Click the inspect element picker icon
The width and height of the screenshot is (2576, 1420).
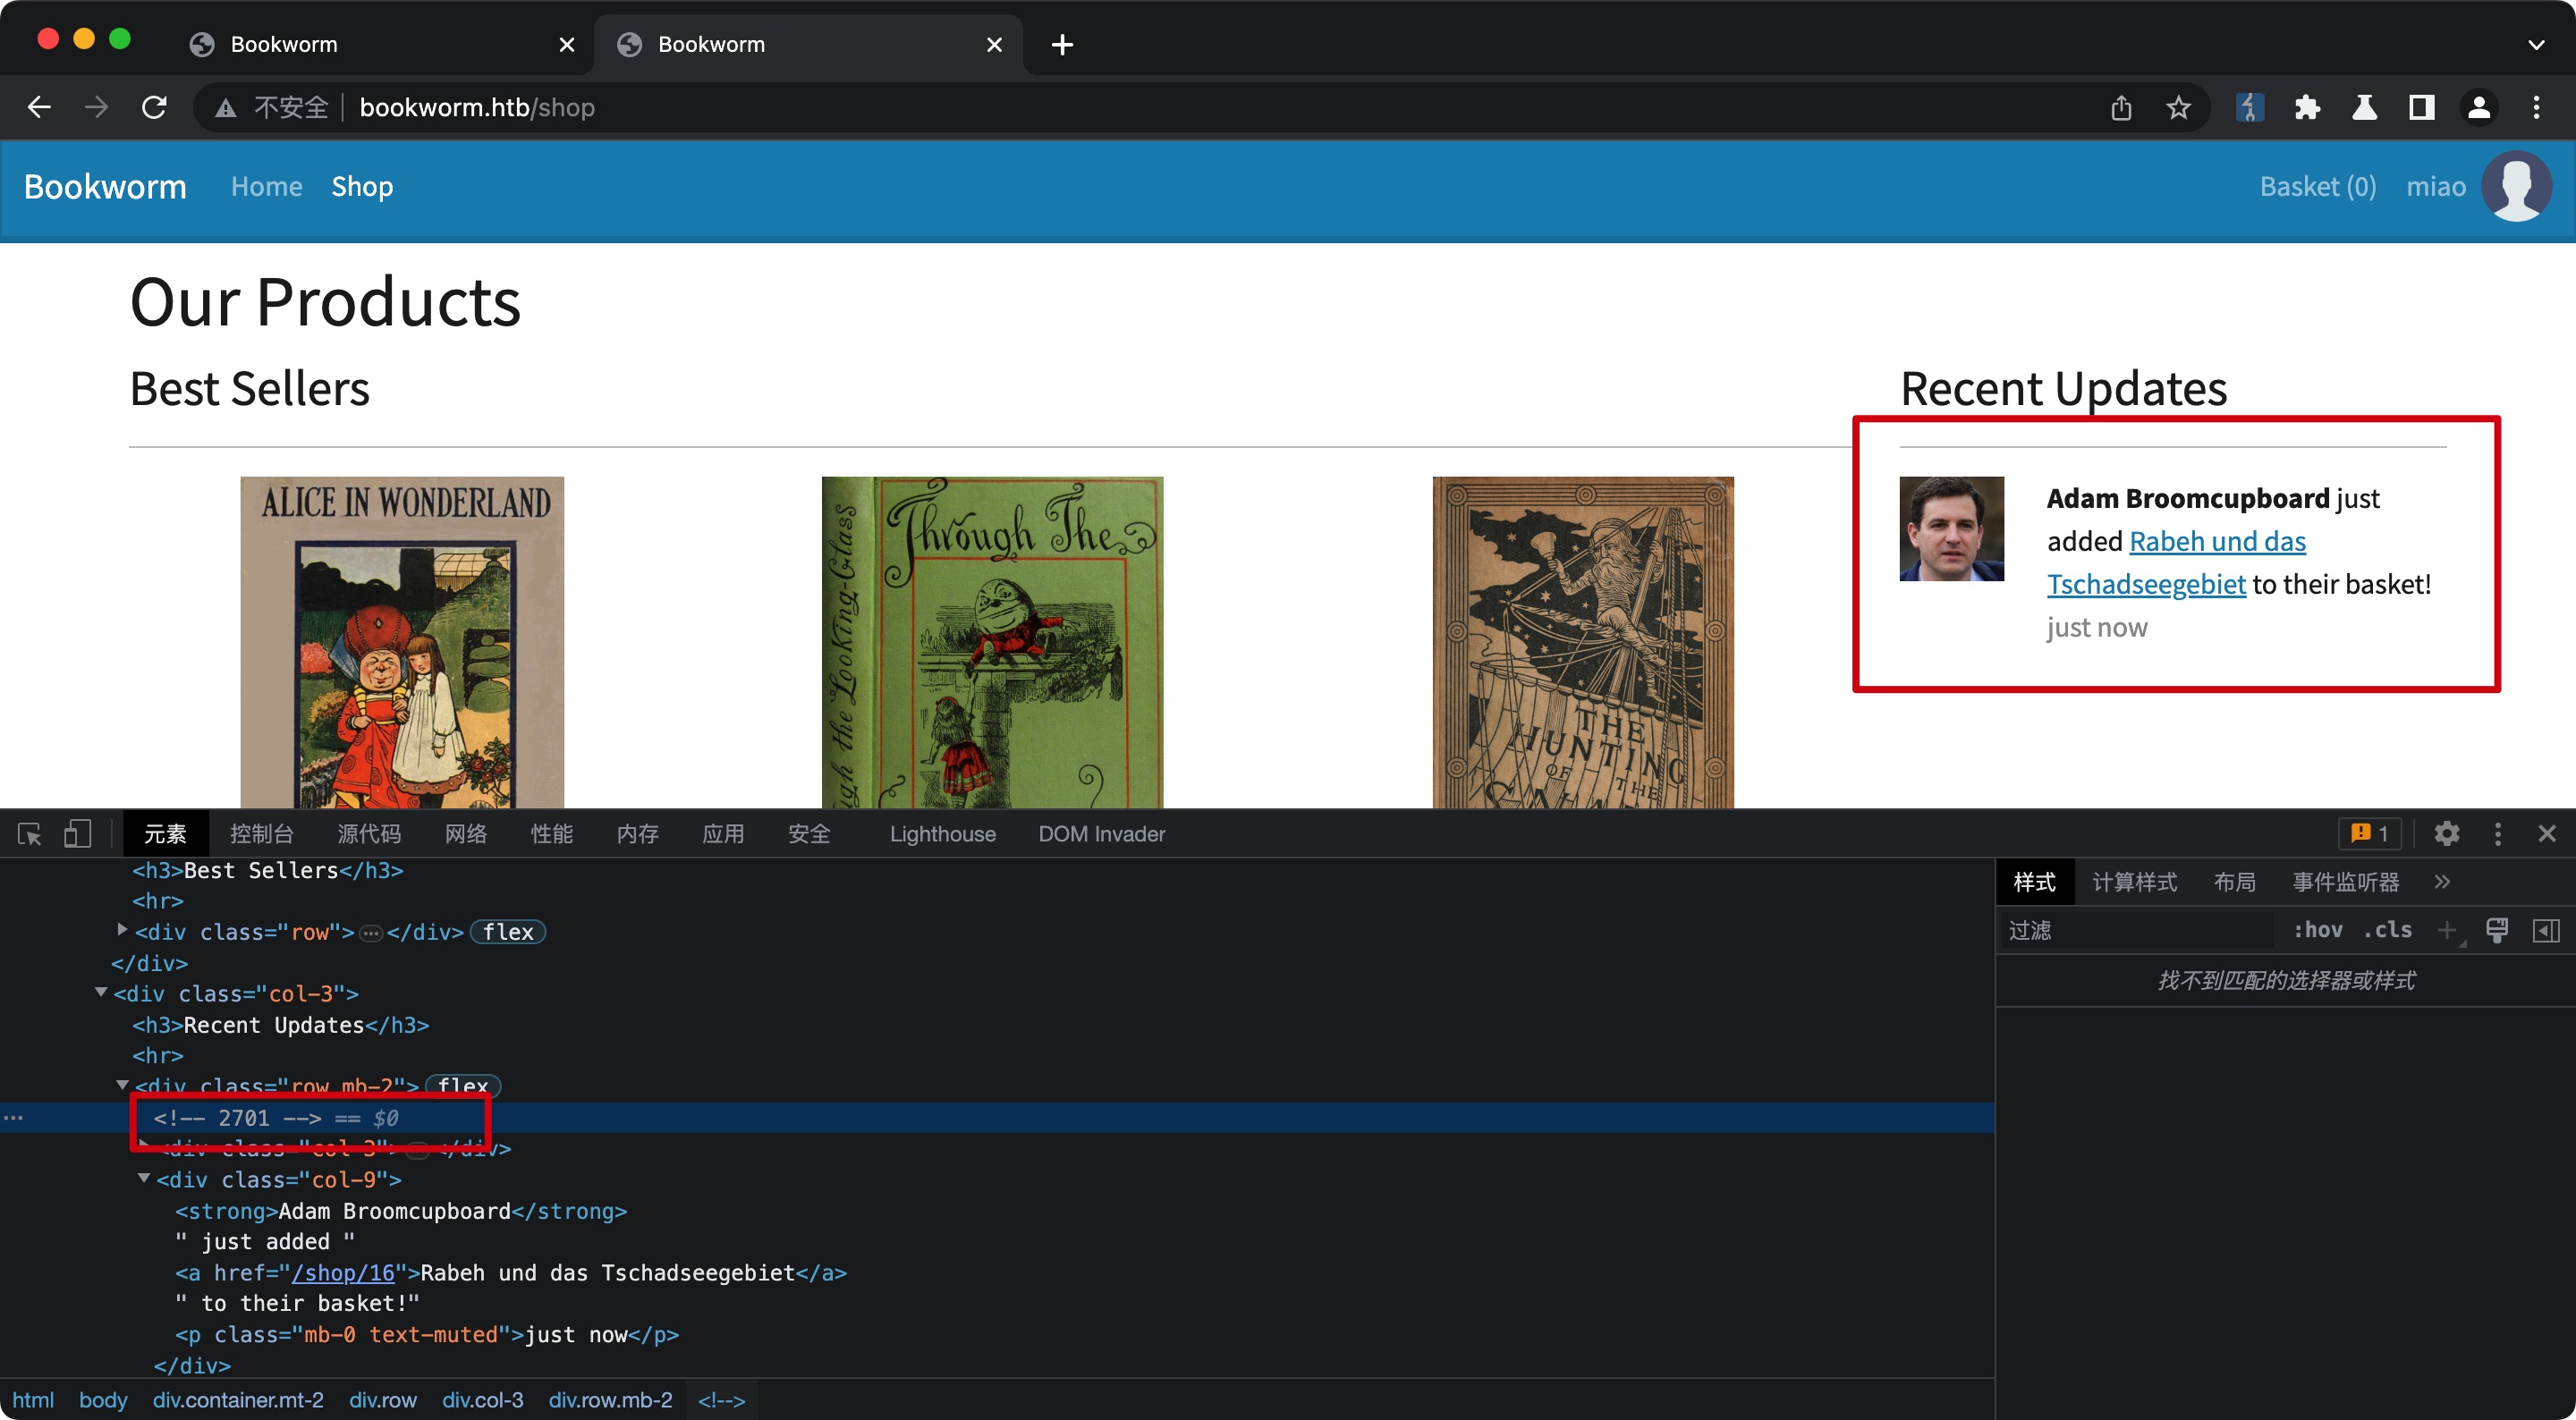click(29, 834)
